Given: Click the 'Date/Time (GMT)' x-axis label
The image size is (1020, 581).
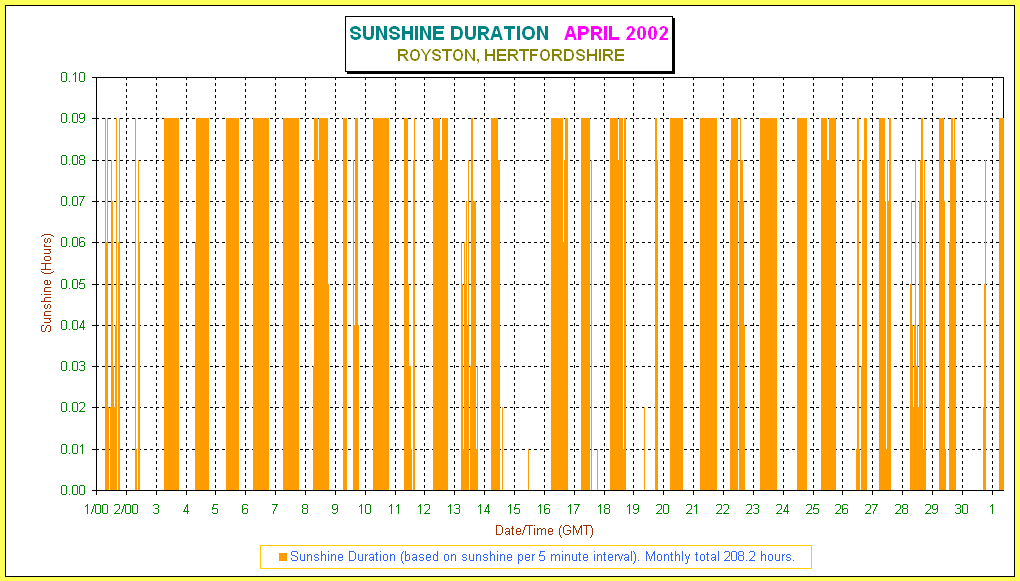Looking at the screenshot, I should tap(544, 530).
